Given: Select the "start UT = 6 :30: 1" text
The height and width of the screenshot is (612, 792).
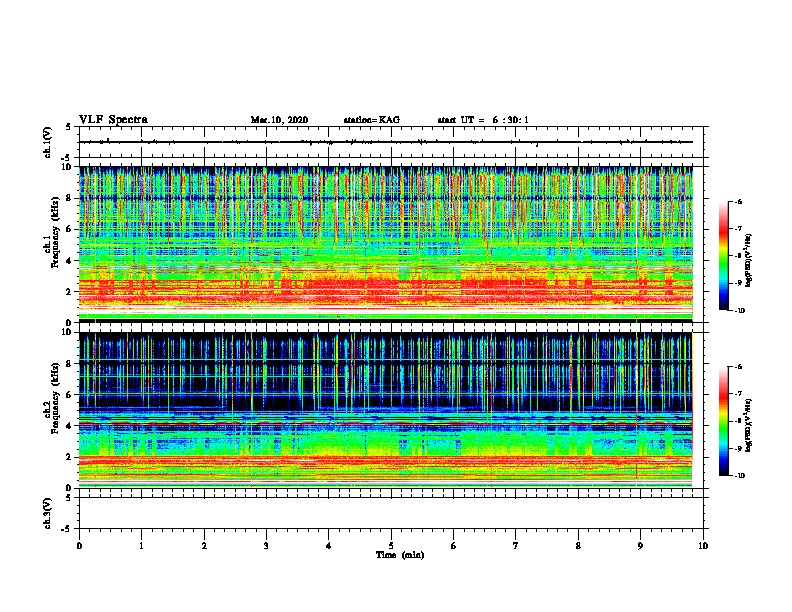Looking at the screenshot, I should [x=483, y=120].
